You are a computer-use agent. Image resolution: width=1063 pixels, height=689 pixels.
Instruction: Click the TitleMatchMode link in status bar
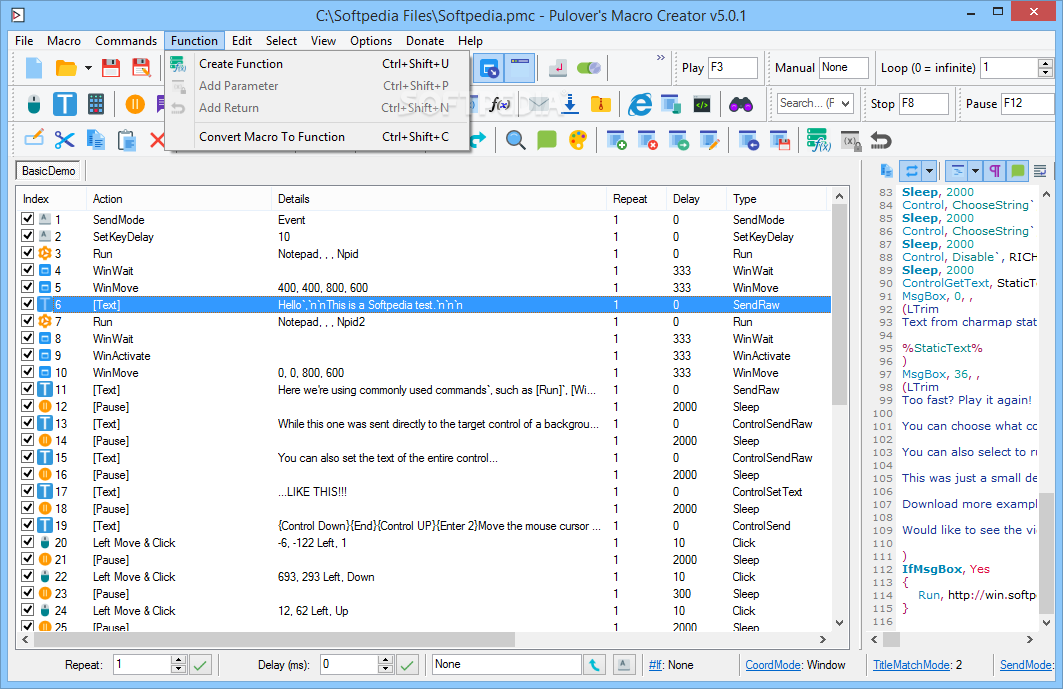(911, 665)
